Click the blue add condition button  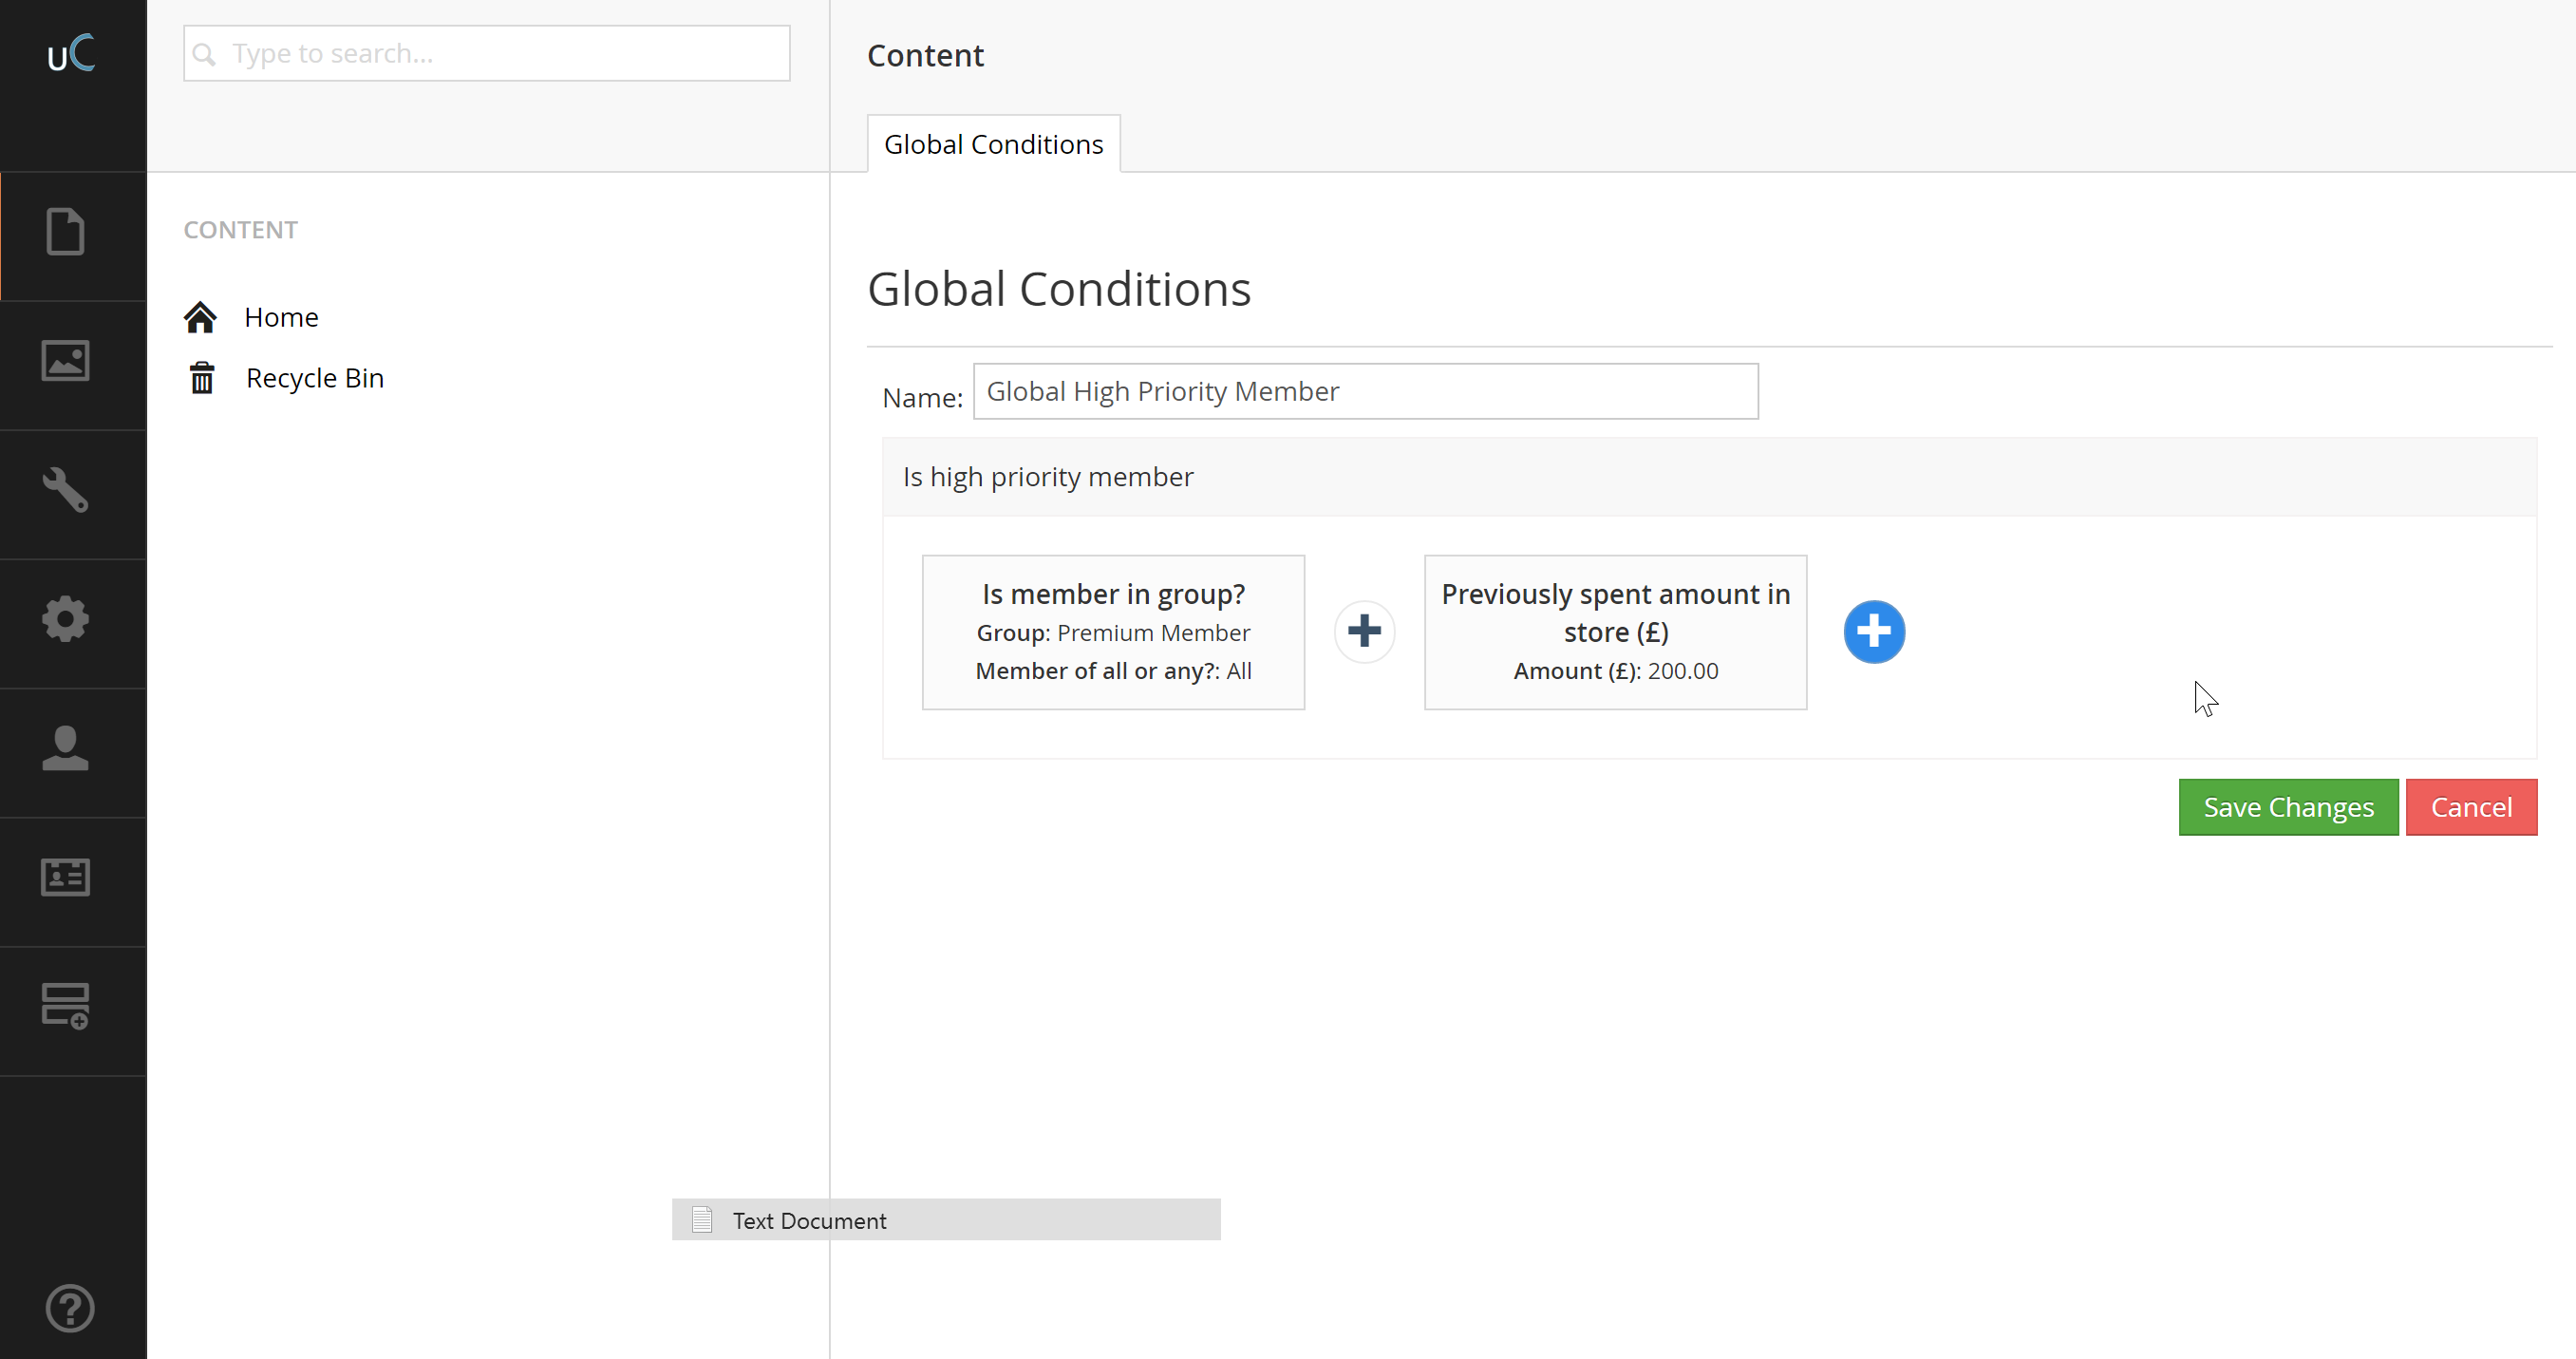[1874, 631]
